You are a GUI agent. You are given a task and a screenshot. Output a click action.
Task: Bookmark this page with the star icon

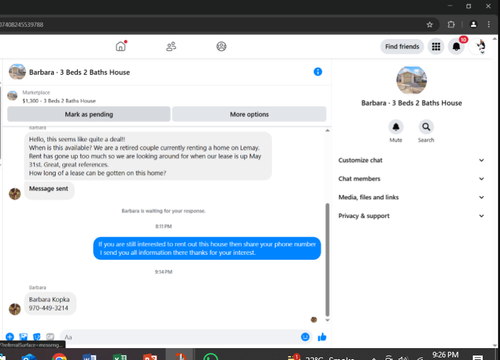coord(430,24)
